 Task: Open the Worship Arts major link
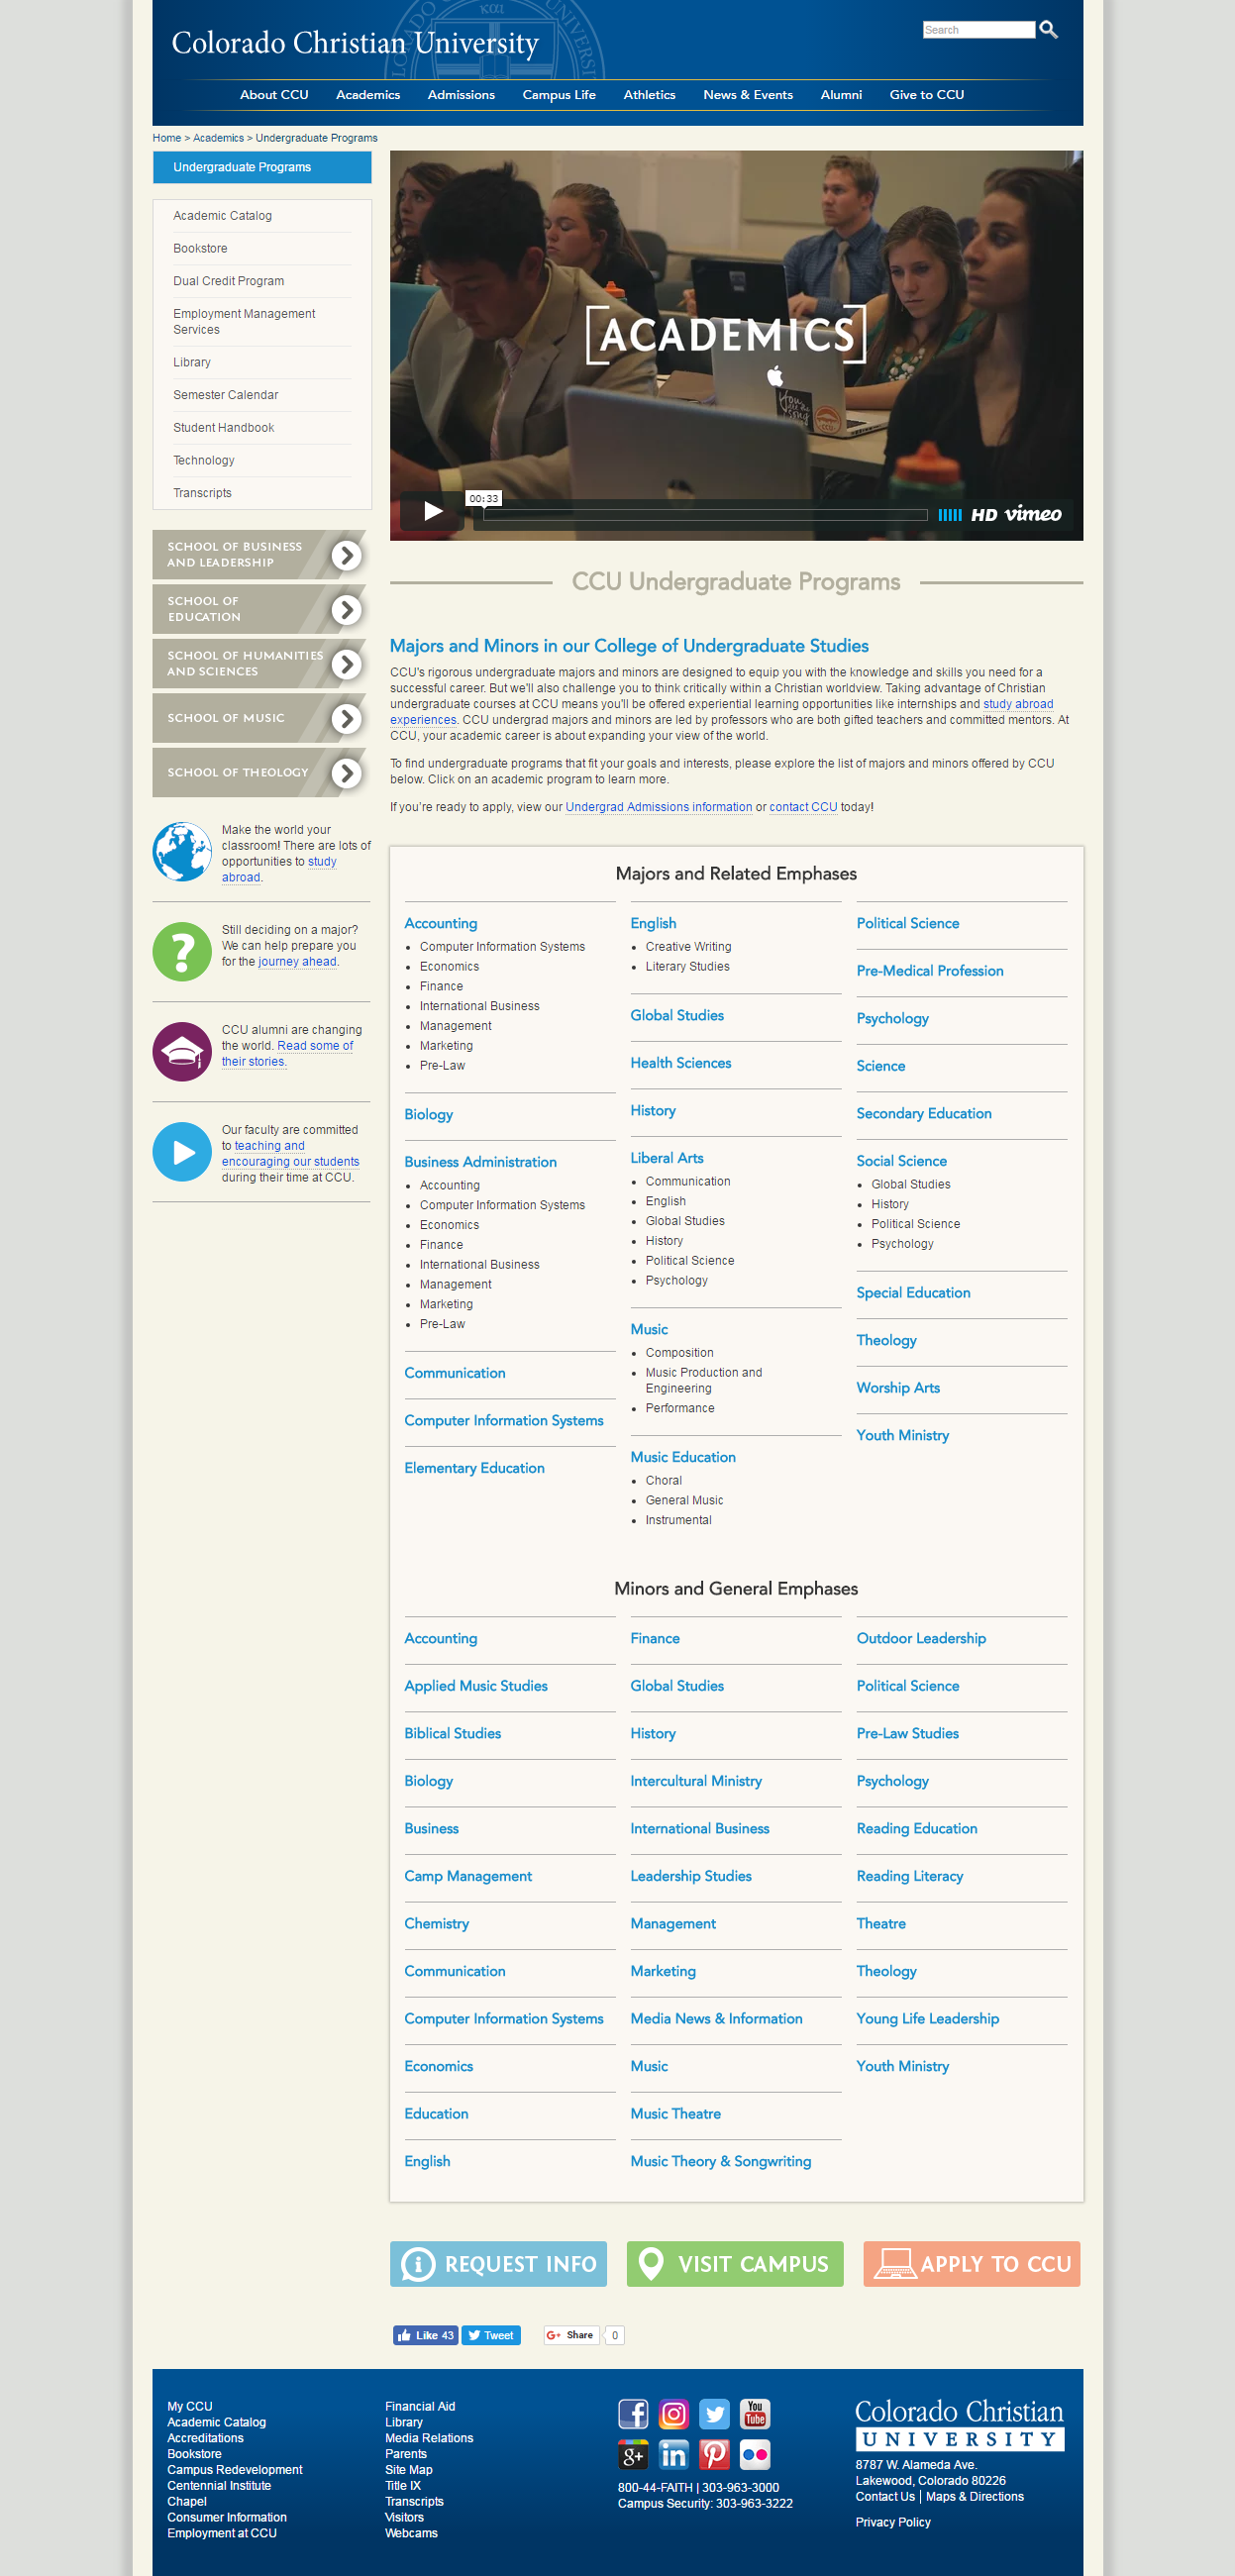[898, 1388]
